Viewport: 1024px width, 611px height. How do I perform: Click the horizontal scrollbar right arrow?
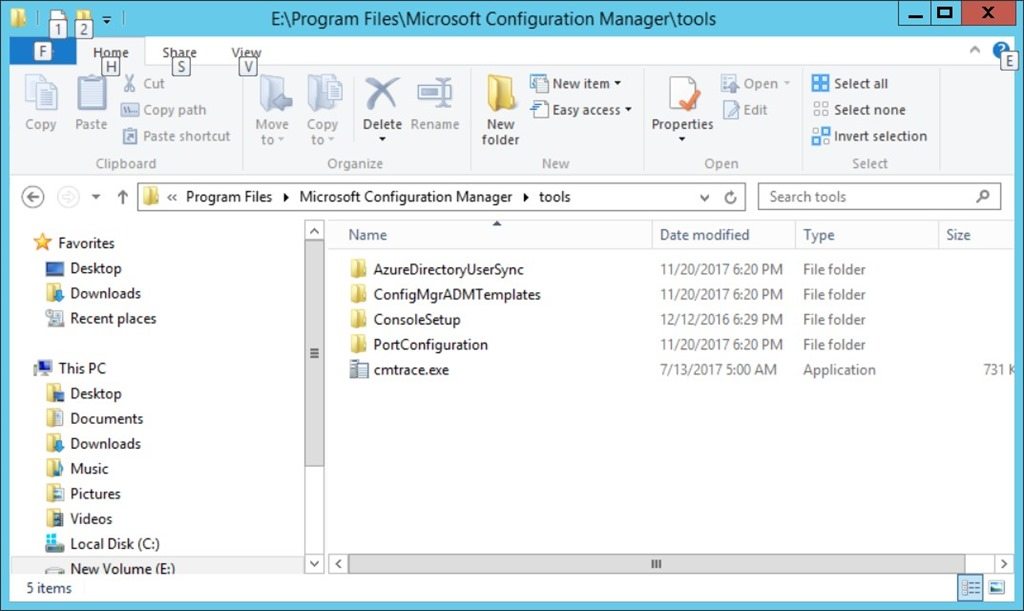tap(1004, 563)
